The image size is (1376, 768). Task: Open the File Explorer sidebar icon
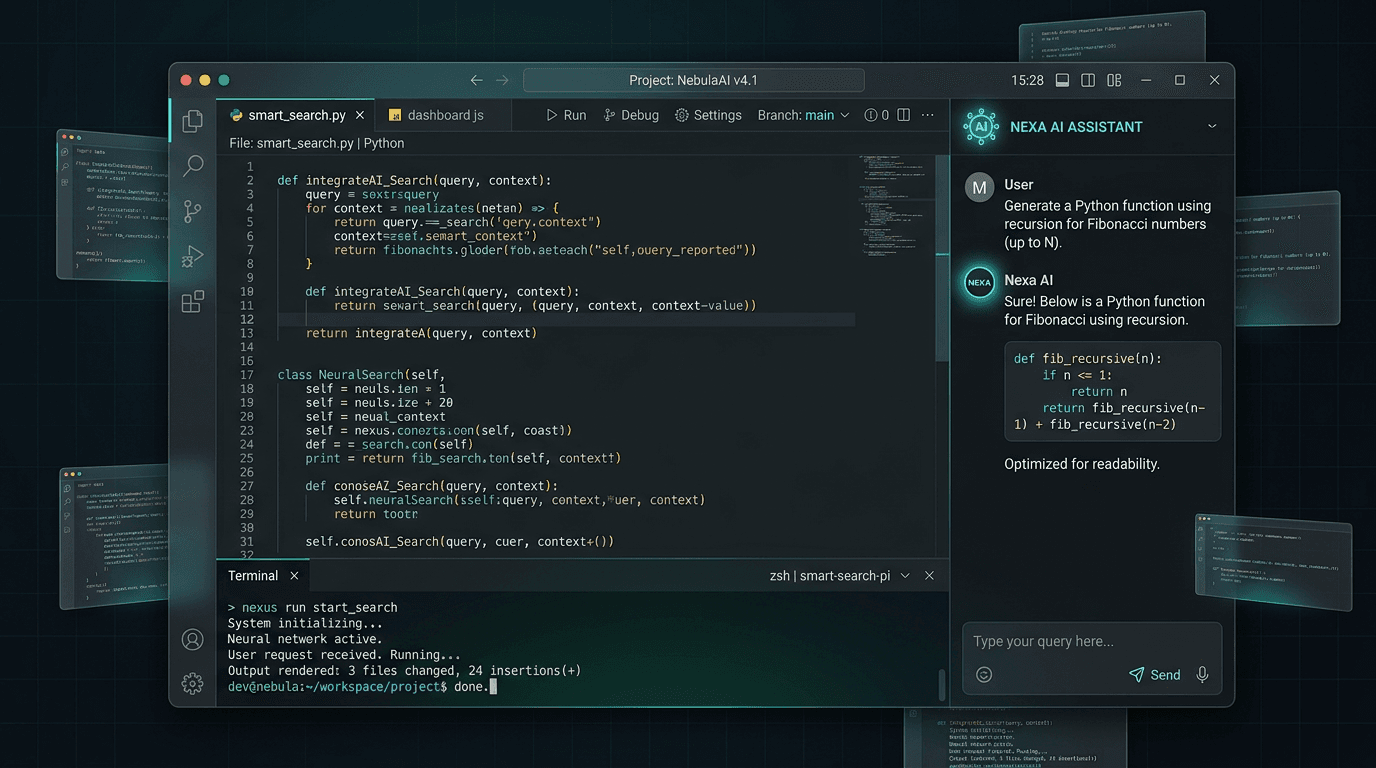click(x=192, y=120)
